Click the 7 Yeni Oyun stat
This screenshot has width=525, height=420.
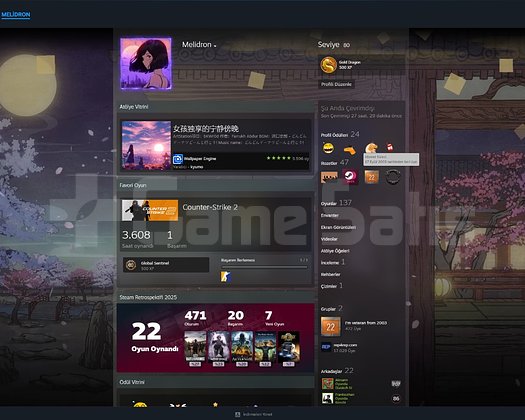coord(274,318)
